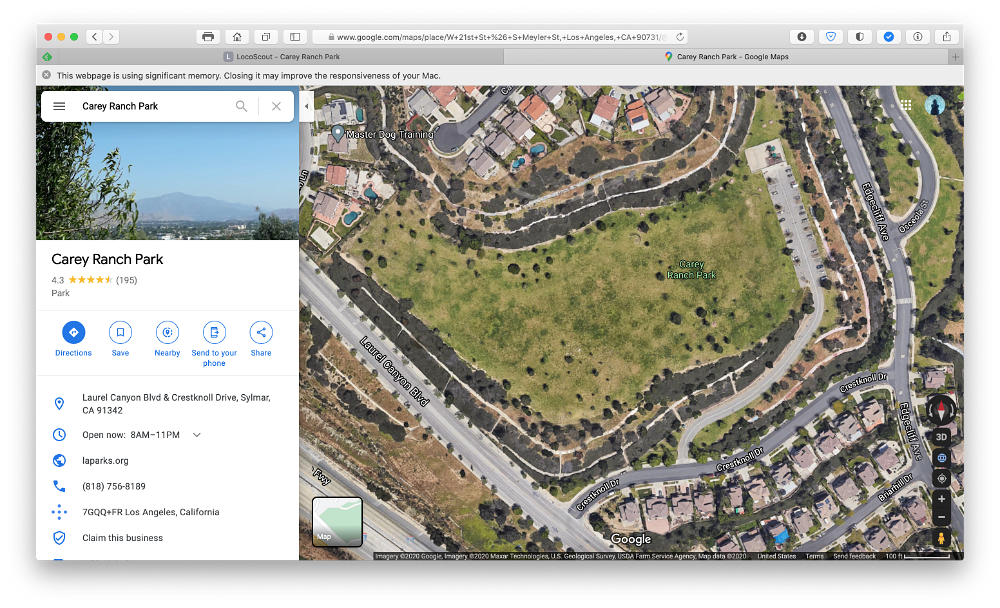1000x608 pixels.
Task: Expand the opening hours dropdown
Action: point(197,435)
